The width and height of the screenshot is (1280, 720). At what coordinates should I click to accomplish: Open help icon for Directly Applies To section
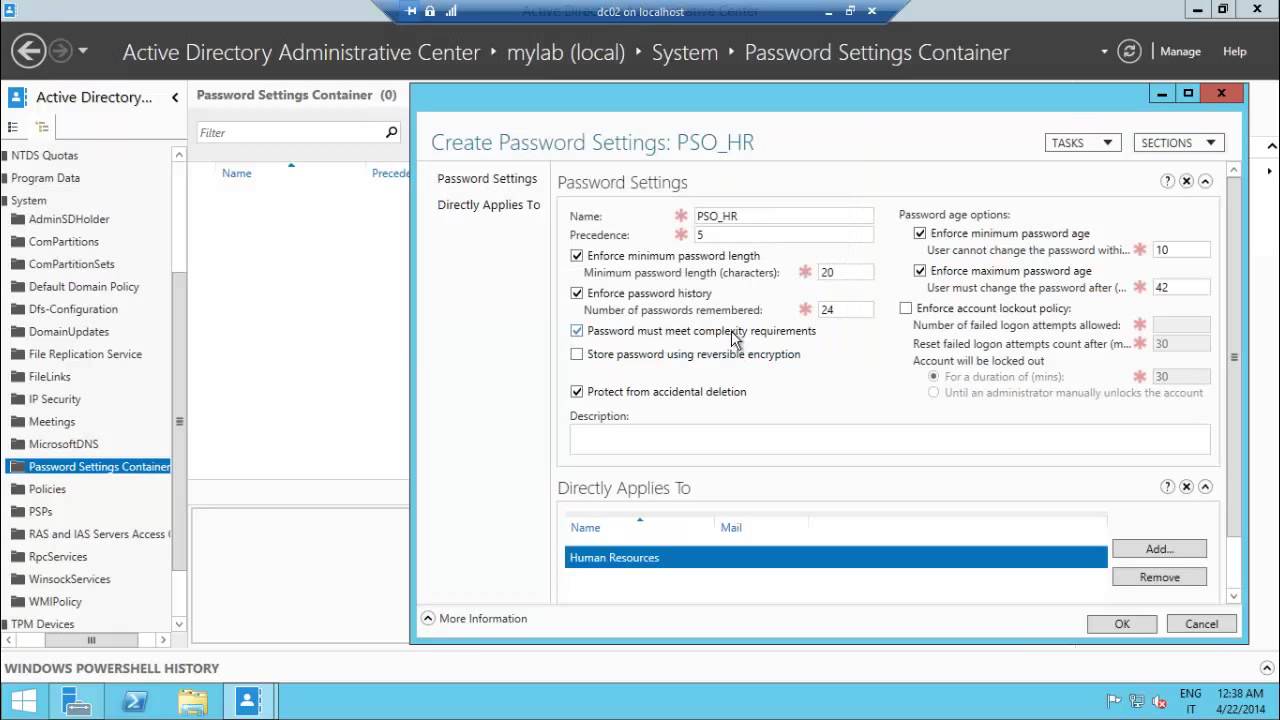click(x=1167, y=487)
